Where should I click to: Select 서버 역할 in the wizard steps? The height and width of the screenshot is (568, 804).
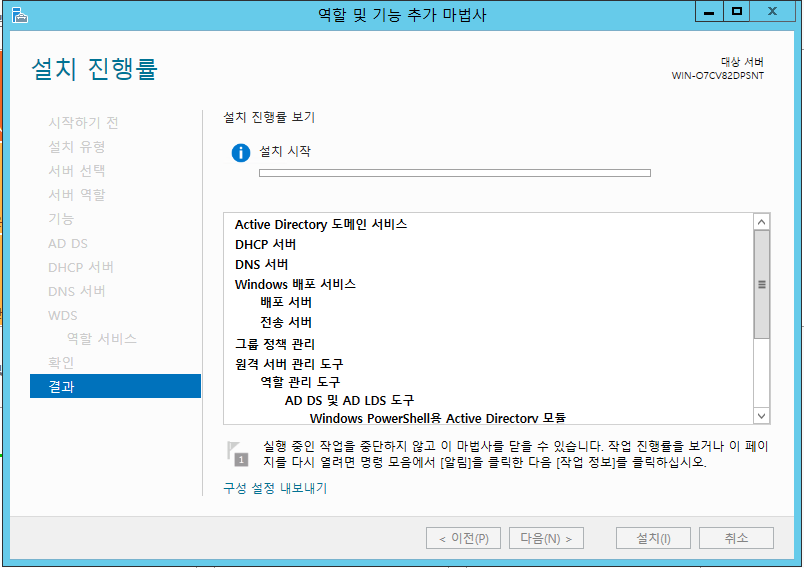77,194
